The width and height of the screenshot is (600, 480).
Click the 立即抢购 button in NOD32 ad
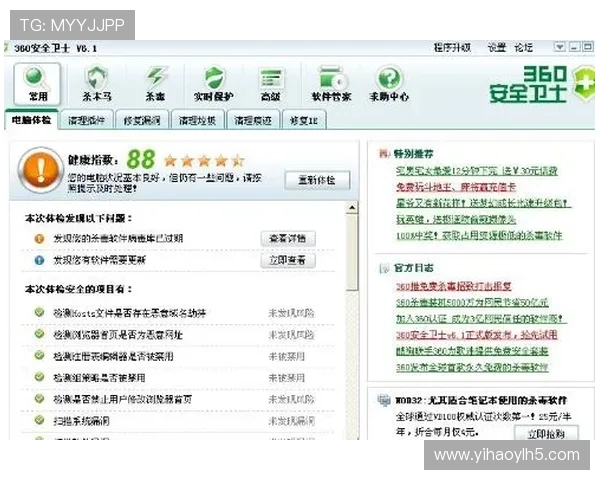[546, 433]
